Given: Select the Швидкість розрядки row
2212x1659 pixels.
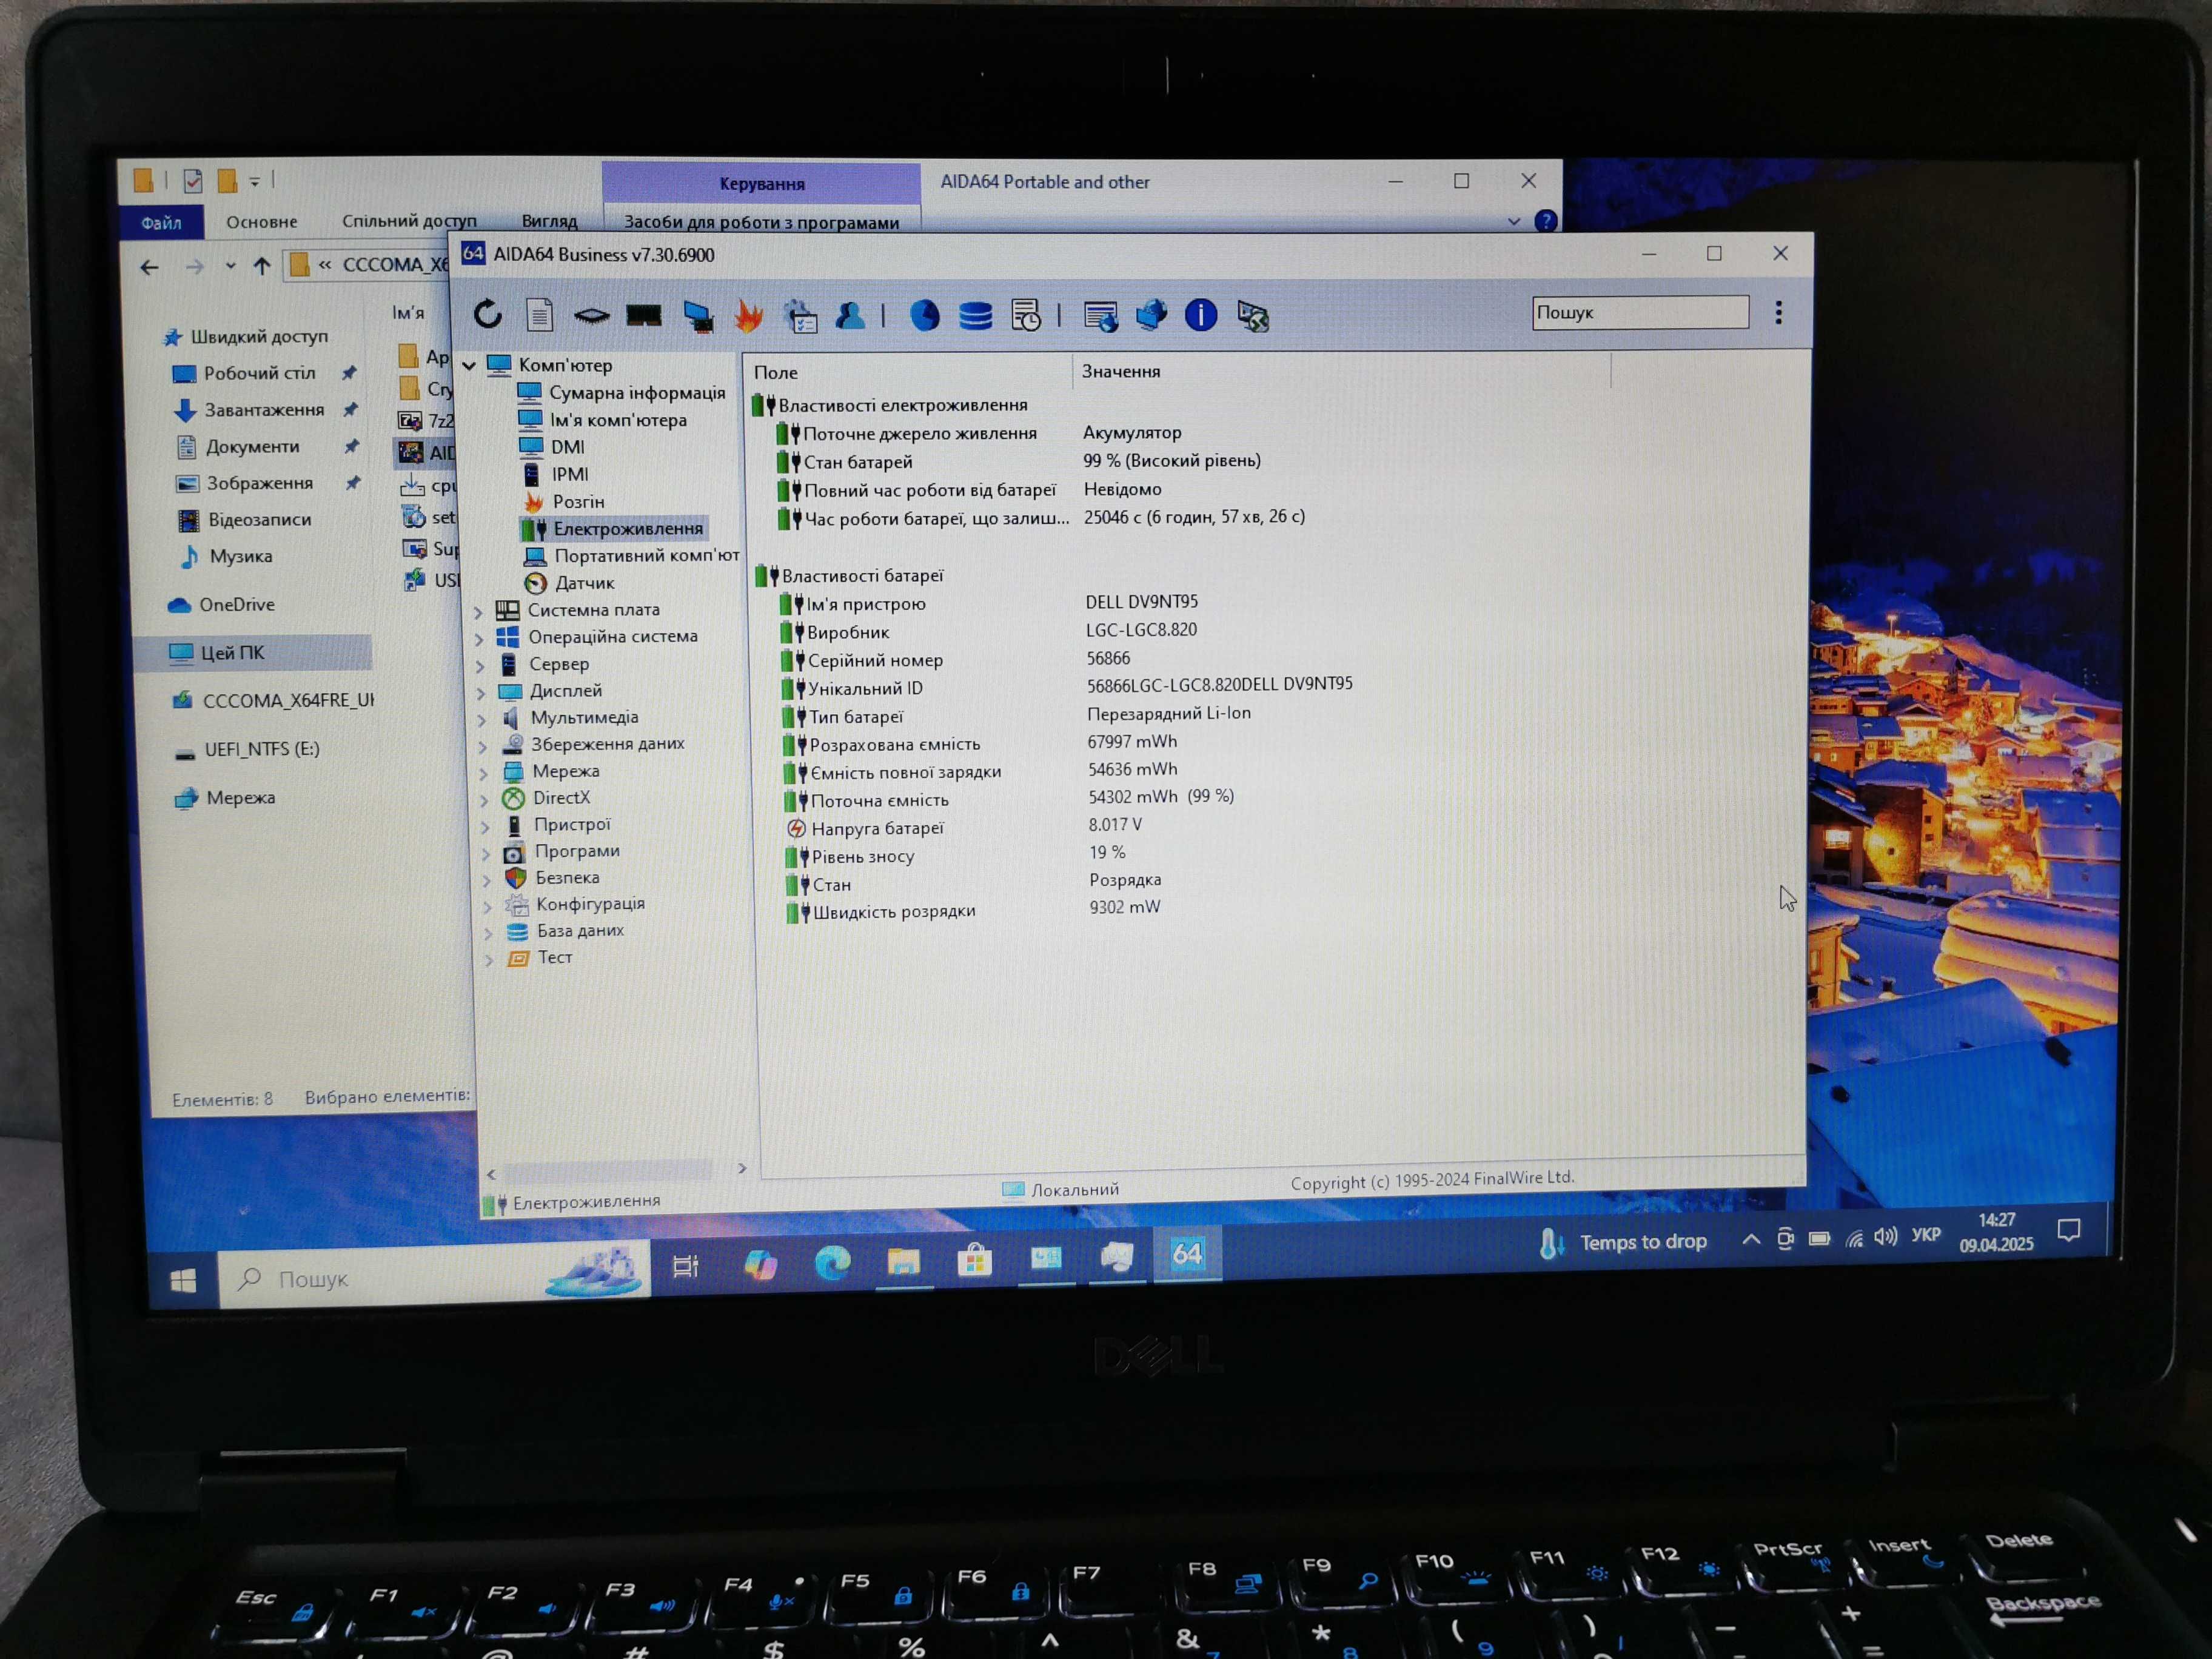Looking at the screenshot, I should (x=893, y=911).
